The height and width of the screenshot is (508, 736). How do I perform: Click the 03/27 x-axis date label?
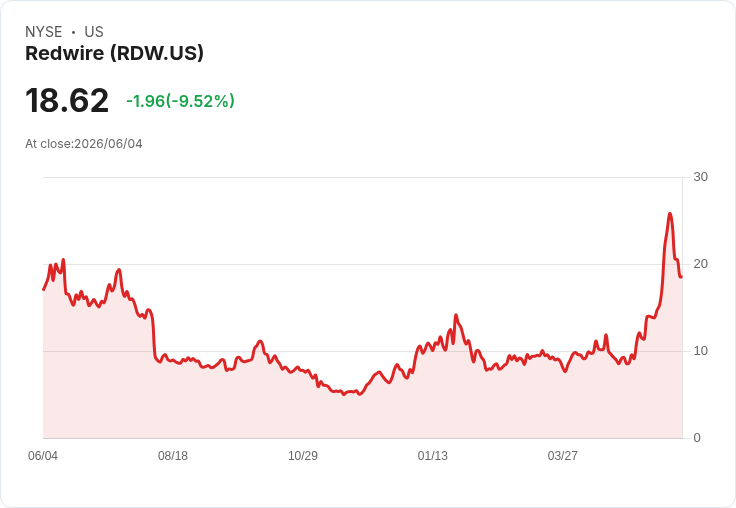[562, 455]
